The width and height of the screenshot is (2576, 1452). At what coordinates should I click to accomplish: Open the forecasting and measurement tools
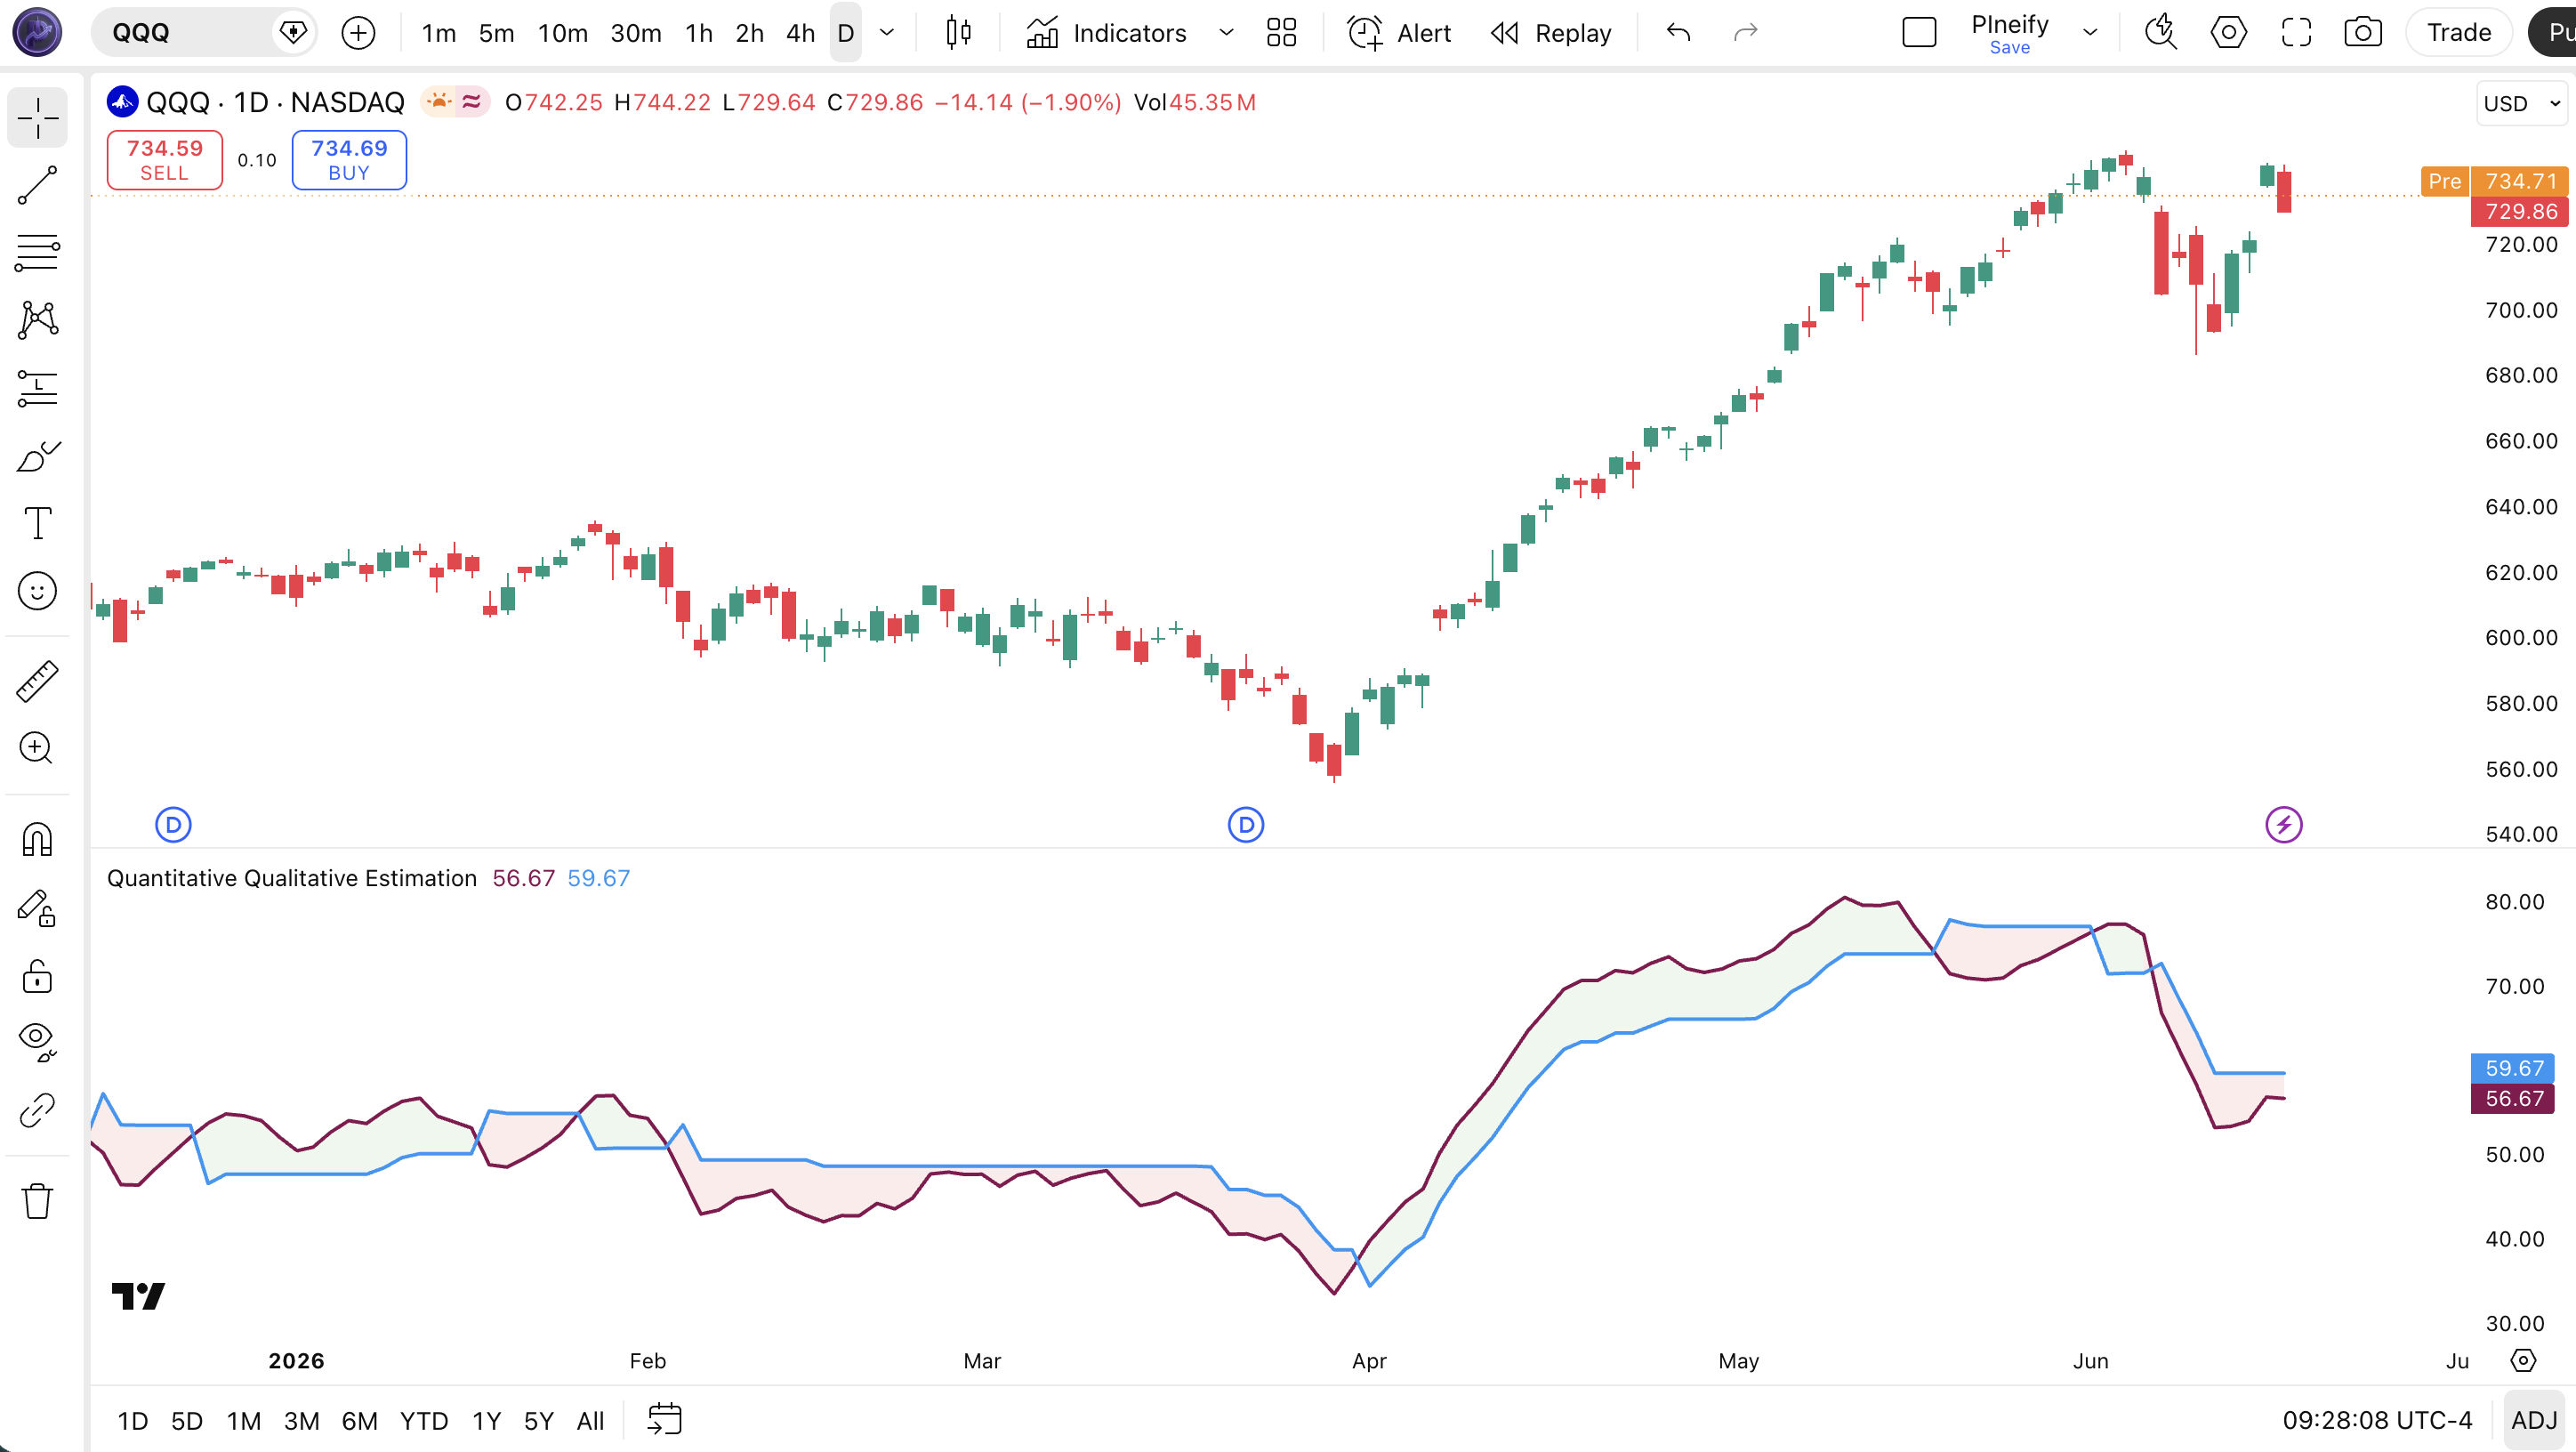[x=38, y=388]
